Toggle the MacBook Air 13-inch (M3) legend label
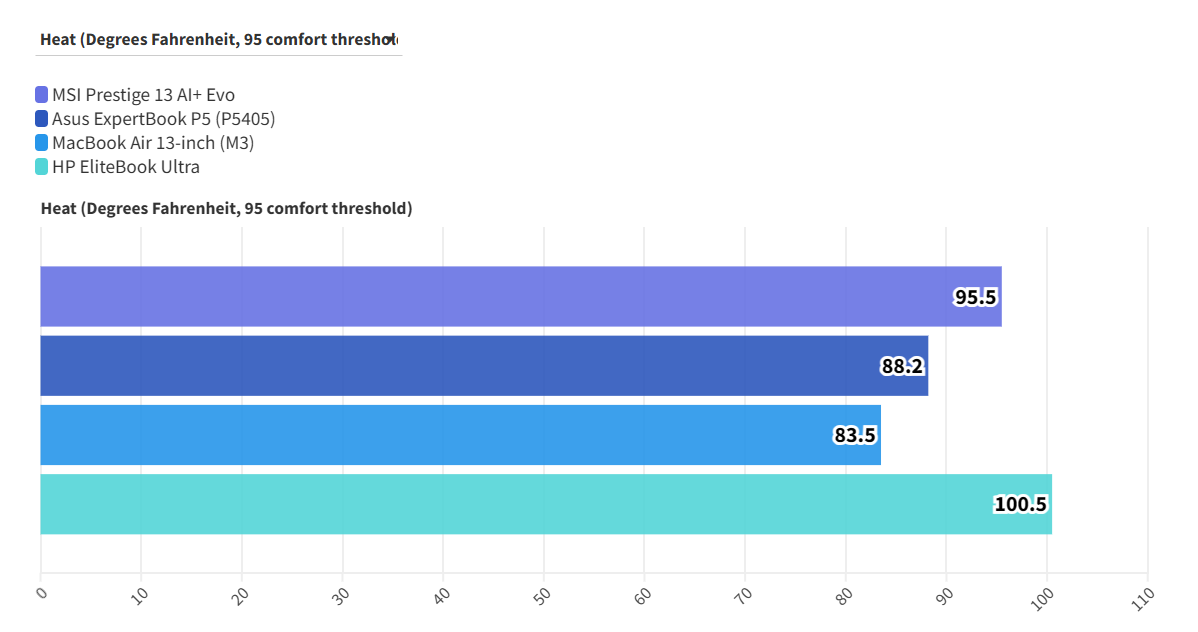Image resolution: width=1198 pixels, height=632 pixels. (x=153, y=143)
